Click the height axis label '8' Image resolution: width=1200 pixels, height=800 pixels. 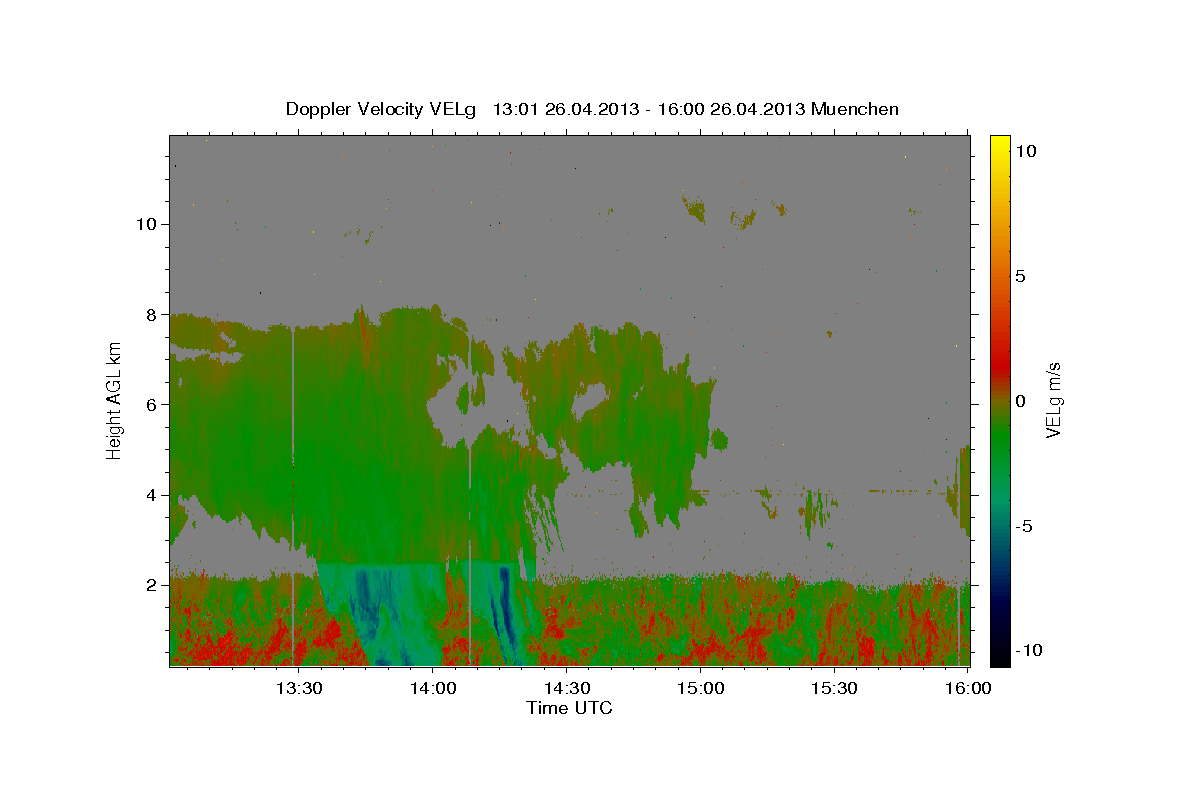(x=151, y=314)
